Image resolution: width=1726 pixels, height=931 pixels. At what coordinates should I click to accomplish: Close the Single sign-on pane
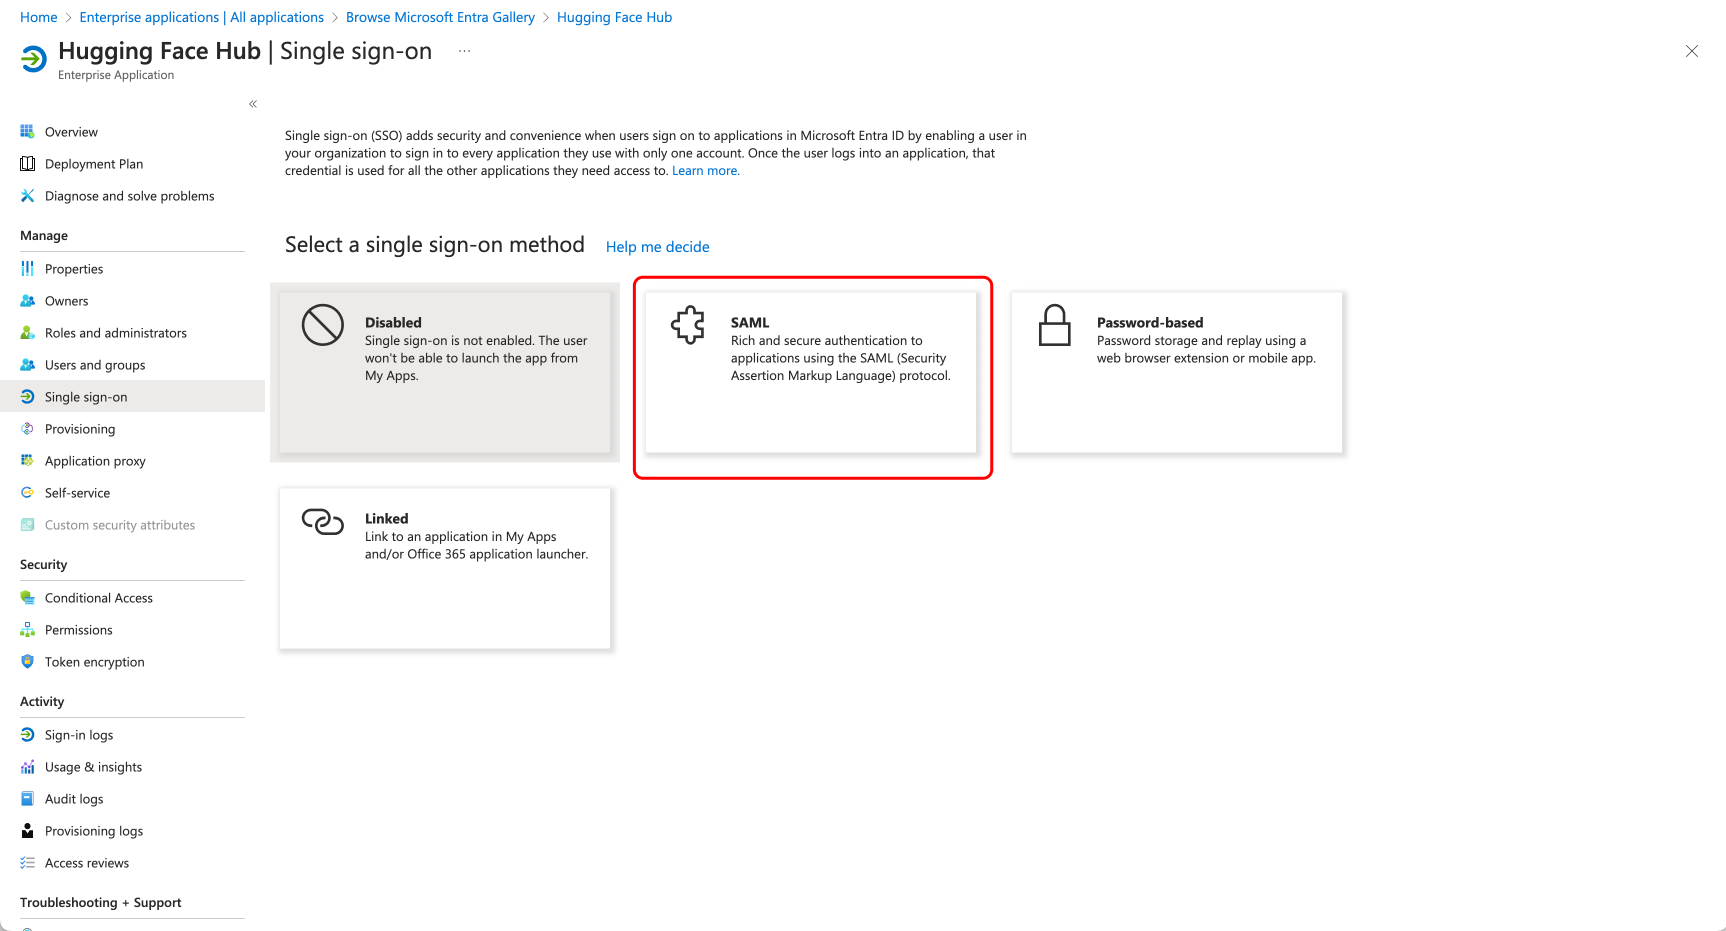[1691, 51]
